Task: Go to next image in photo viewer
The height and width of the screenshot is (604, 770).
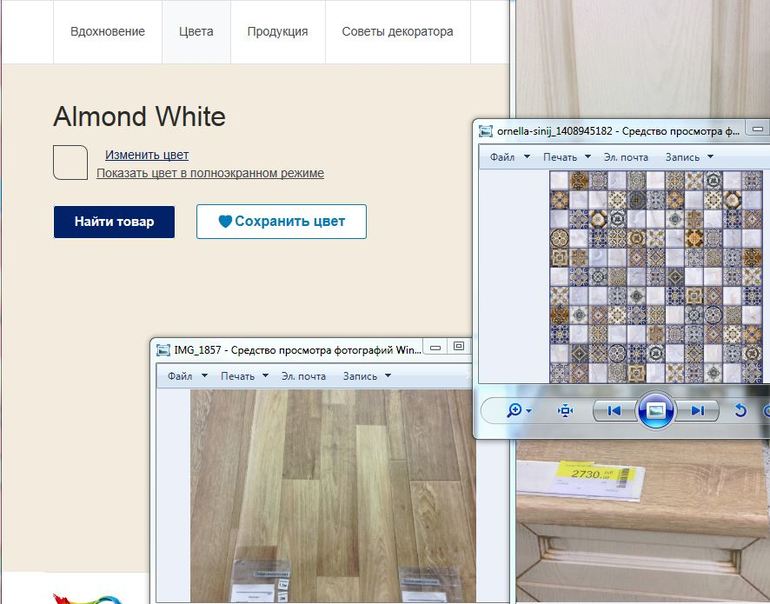Action: (697, 410)
